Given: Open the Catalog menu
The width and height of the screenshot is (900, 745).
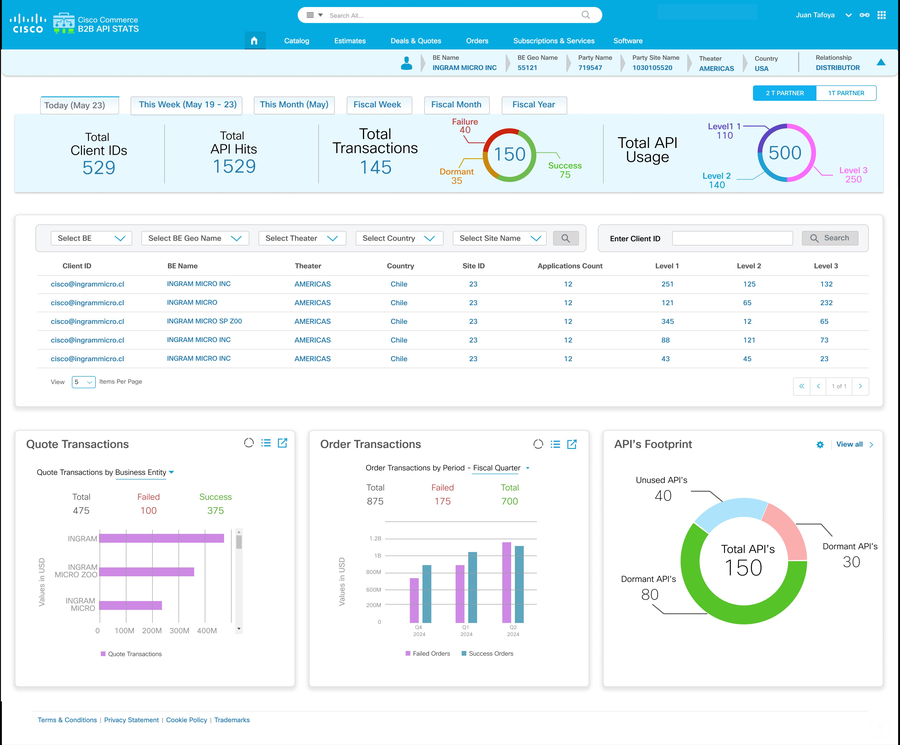Looking at the screenshot, I should (297, 41).
